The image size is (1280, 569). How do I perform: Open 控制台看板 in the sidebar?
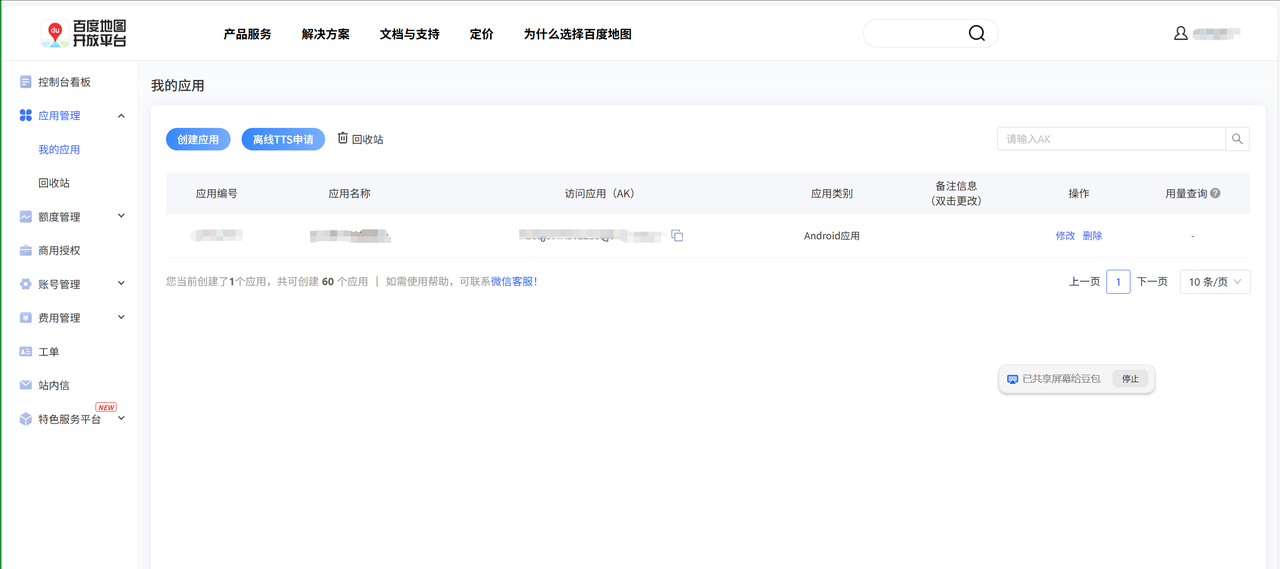(x=65, y=82)
